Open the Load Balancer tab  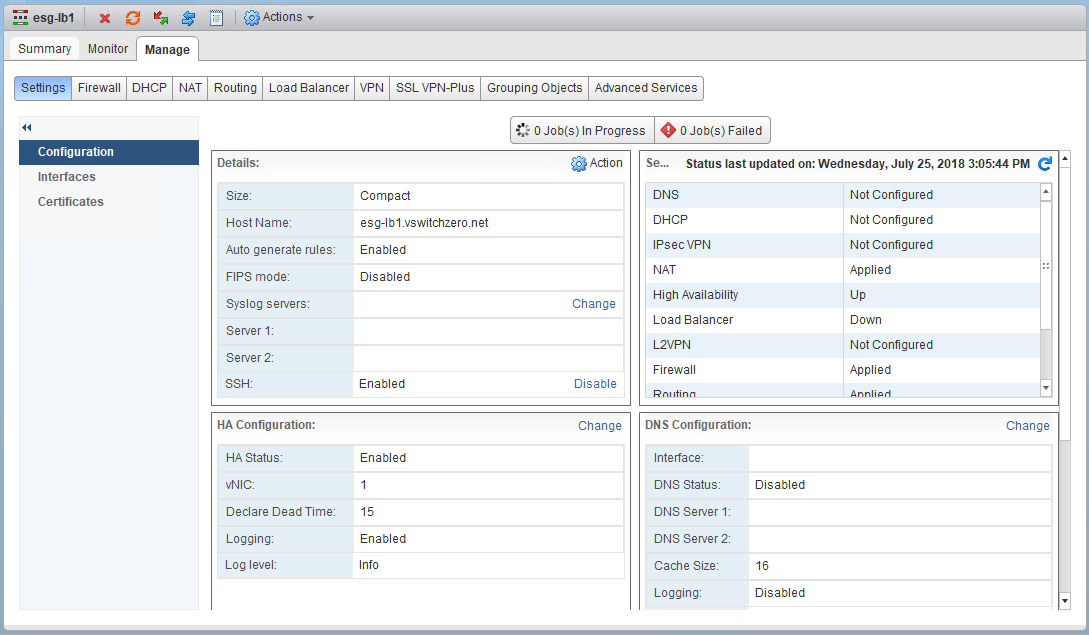[x=308, y=88]
